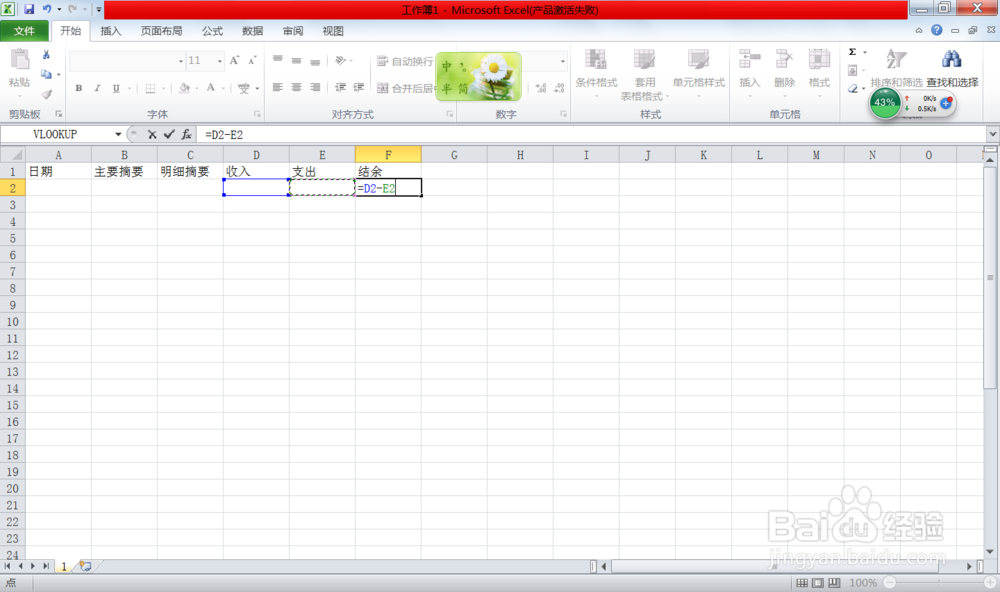The height and width of the screenshot is (592, 1000).
Task: Switch to the 页面布局 tab
Action: click(161, 31)
